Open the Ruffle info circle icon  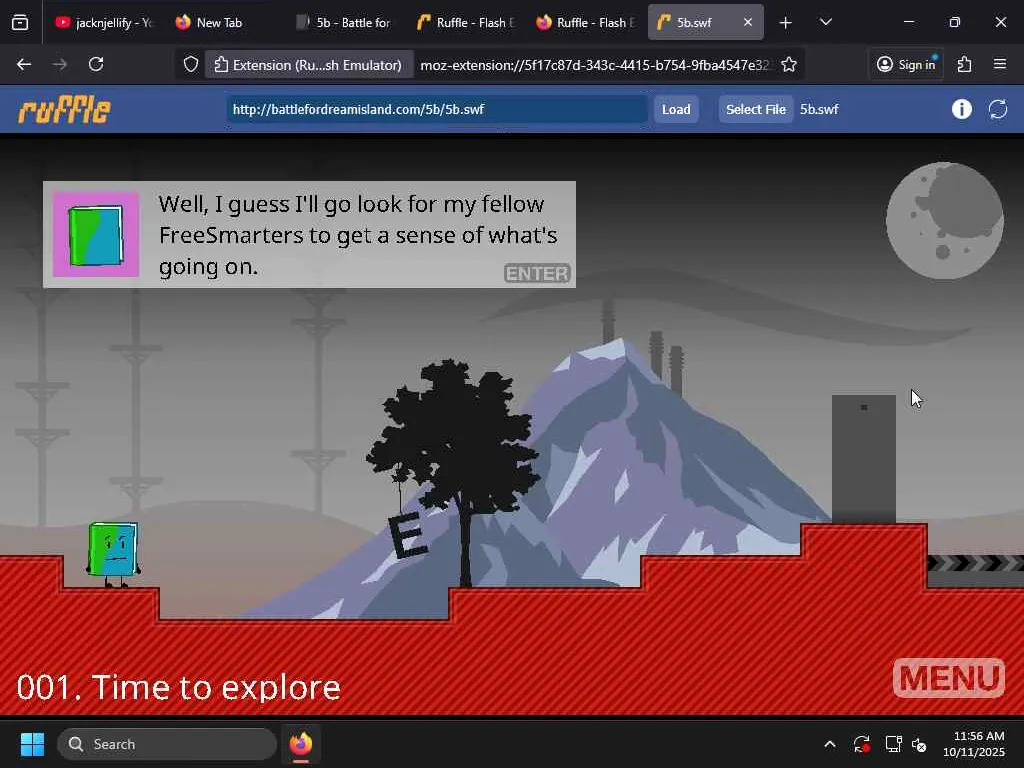pyautogui.click(x=961, y=109)
